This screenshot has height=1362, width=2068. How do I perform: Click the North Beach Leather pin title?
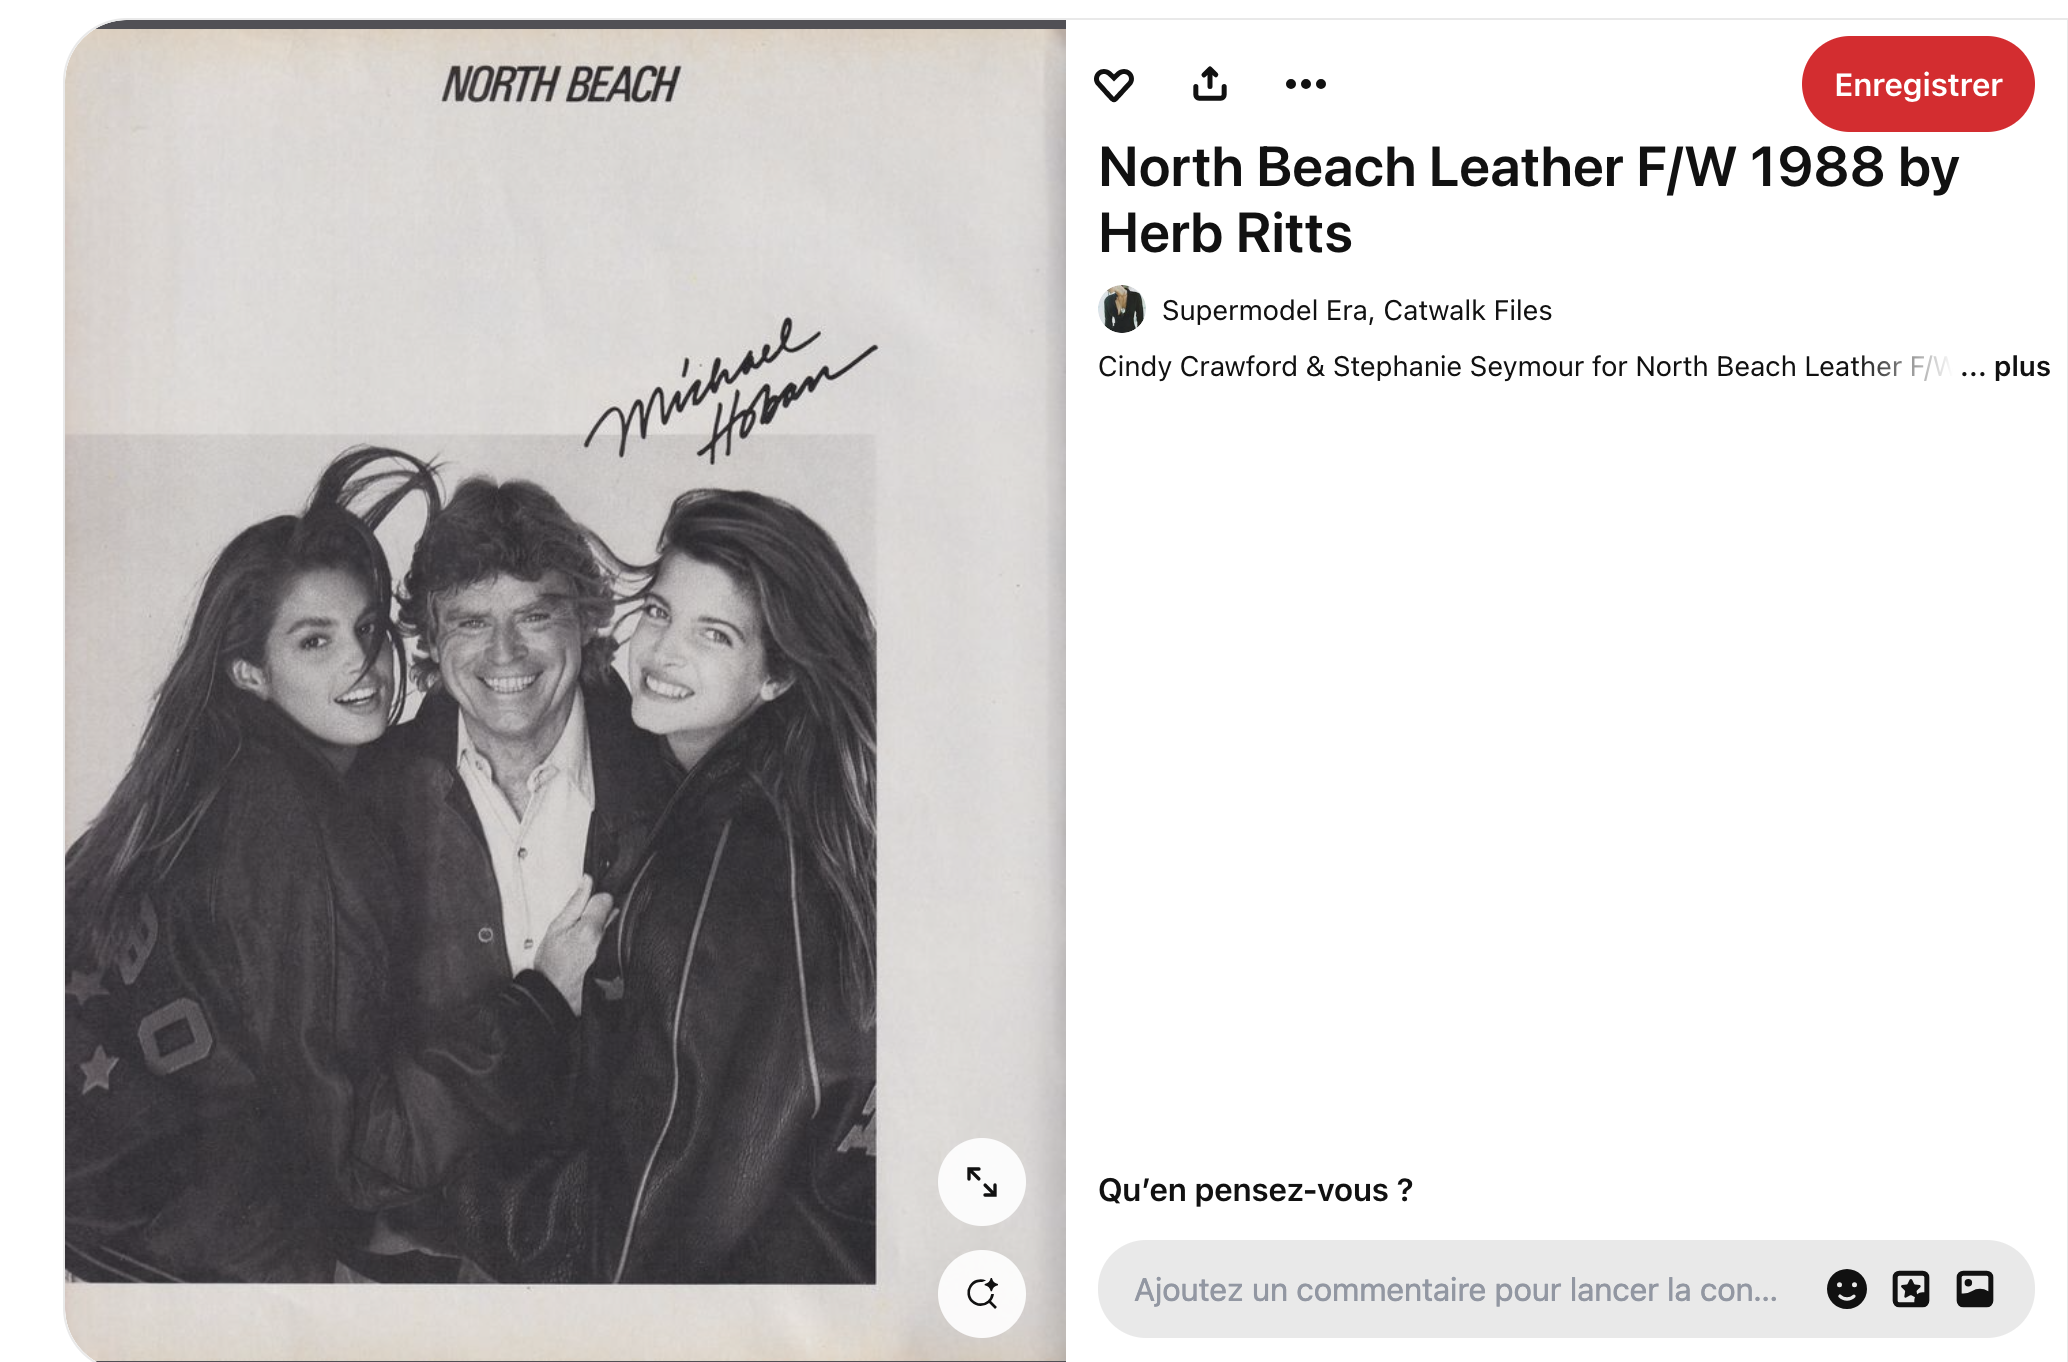point(1528,200)
